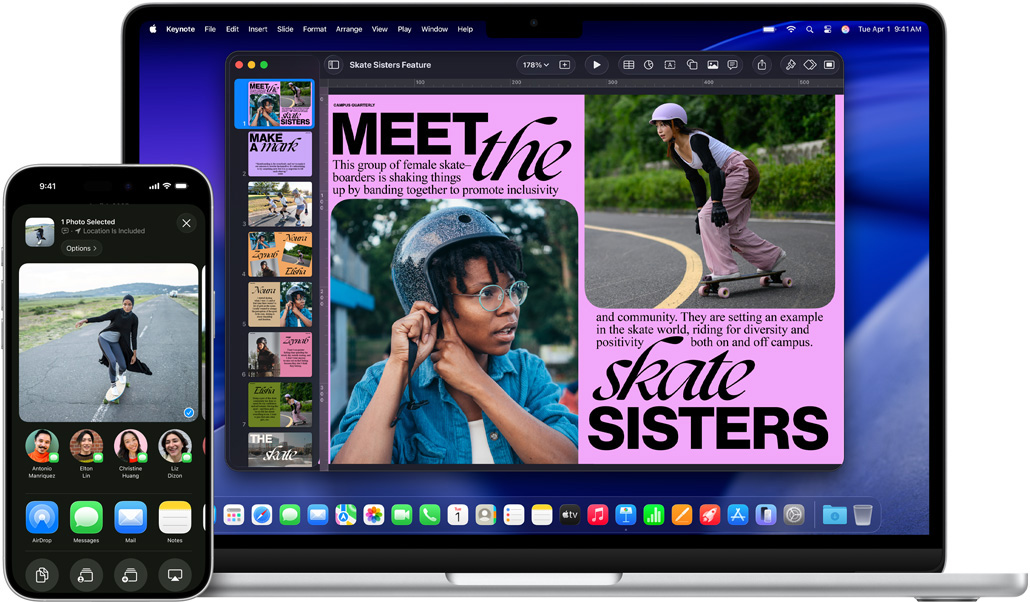Open the Arrange menu
This screenshot has height=602, width=1030.
click(x=349, y=29)
